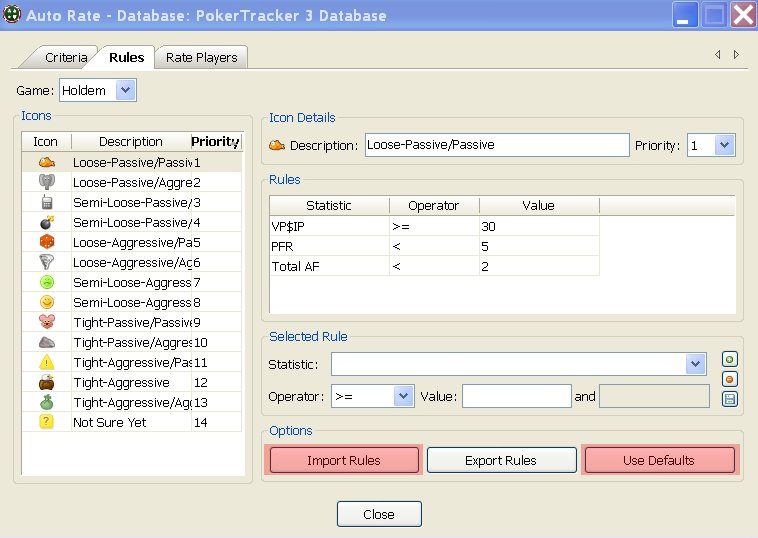Select the eagle icon for Tight-Aggressive row 12

click(47, 382)
